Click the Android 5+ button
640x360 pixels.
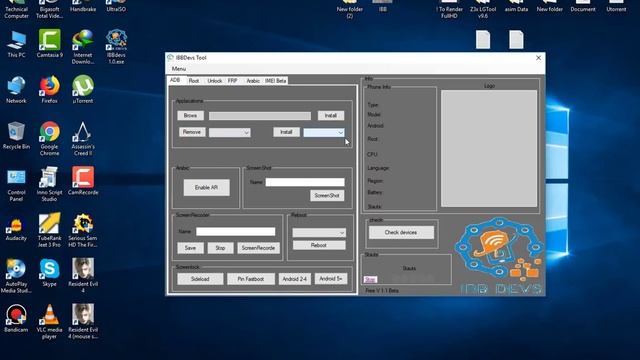(331, 279)
